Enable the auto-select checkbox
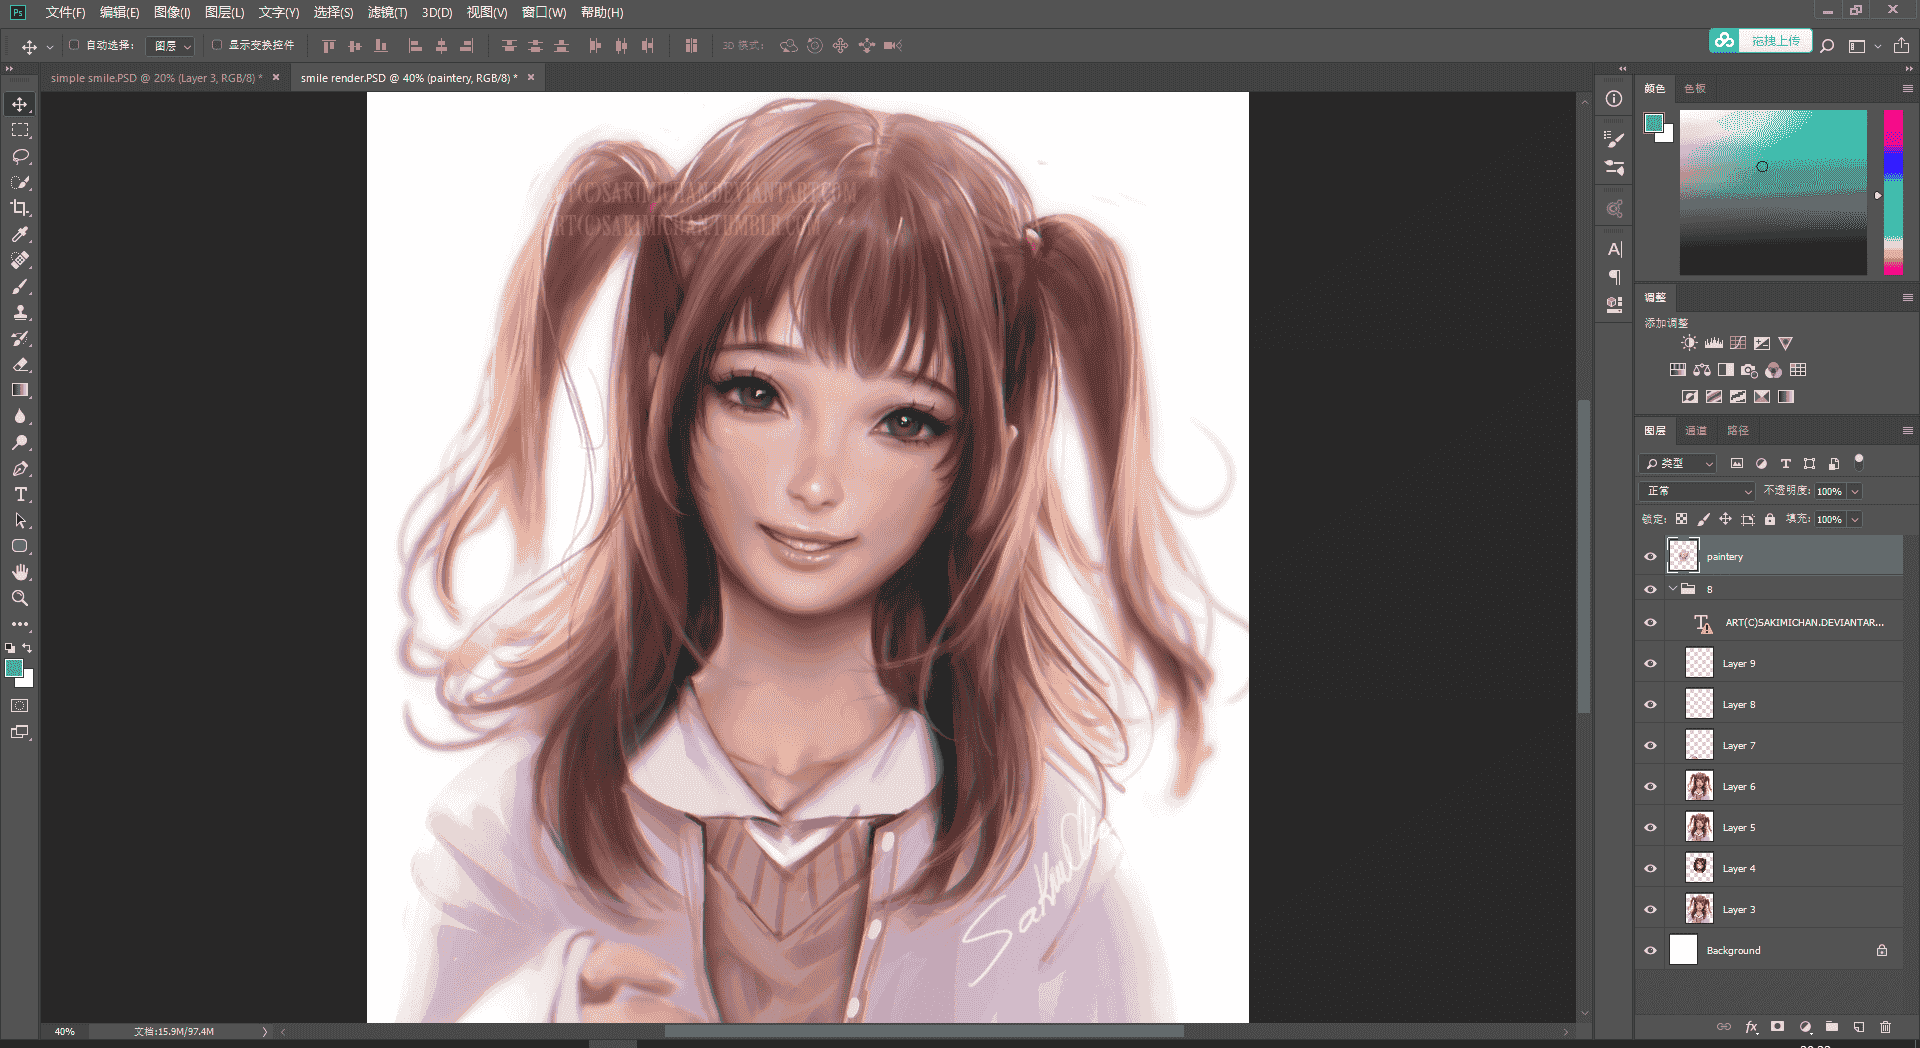Image resolution: width=1920 pixels, height=1048 pixels. tap(74, 45)
